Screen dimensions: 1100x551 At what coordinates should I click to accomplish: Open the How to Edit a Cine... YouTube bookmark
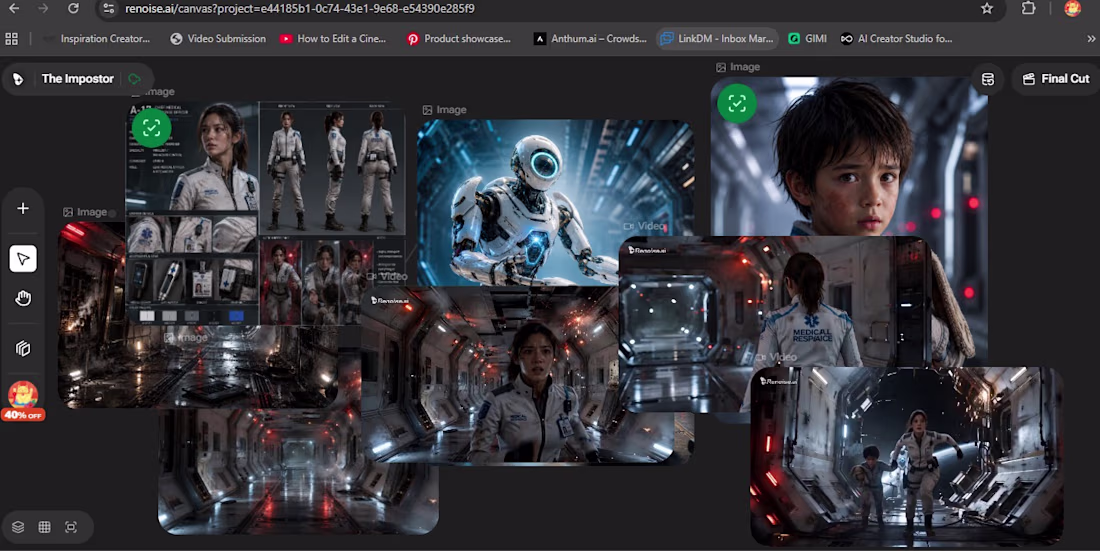point(333,39)
